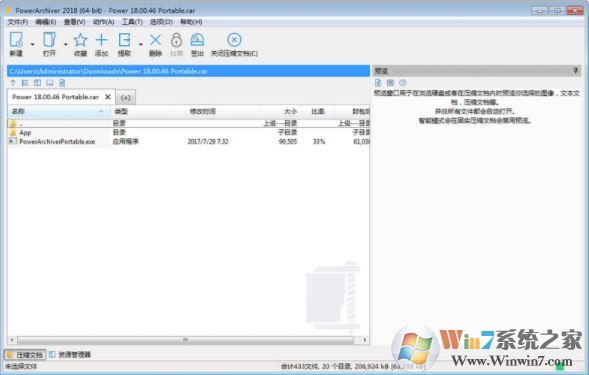Click the status bar file total text
The height and width of the screenshot is (375, 589).
(352, 366)
